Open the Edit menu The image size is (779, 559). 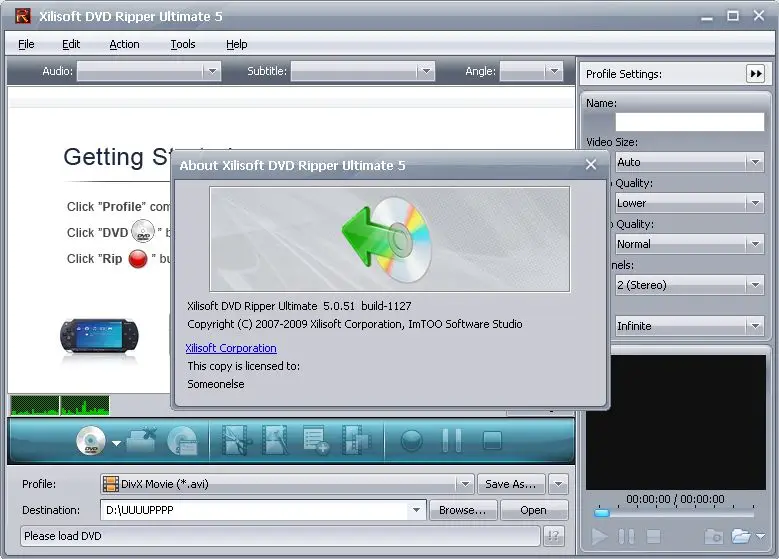click(71, 44)
